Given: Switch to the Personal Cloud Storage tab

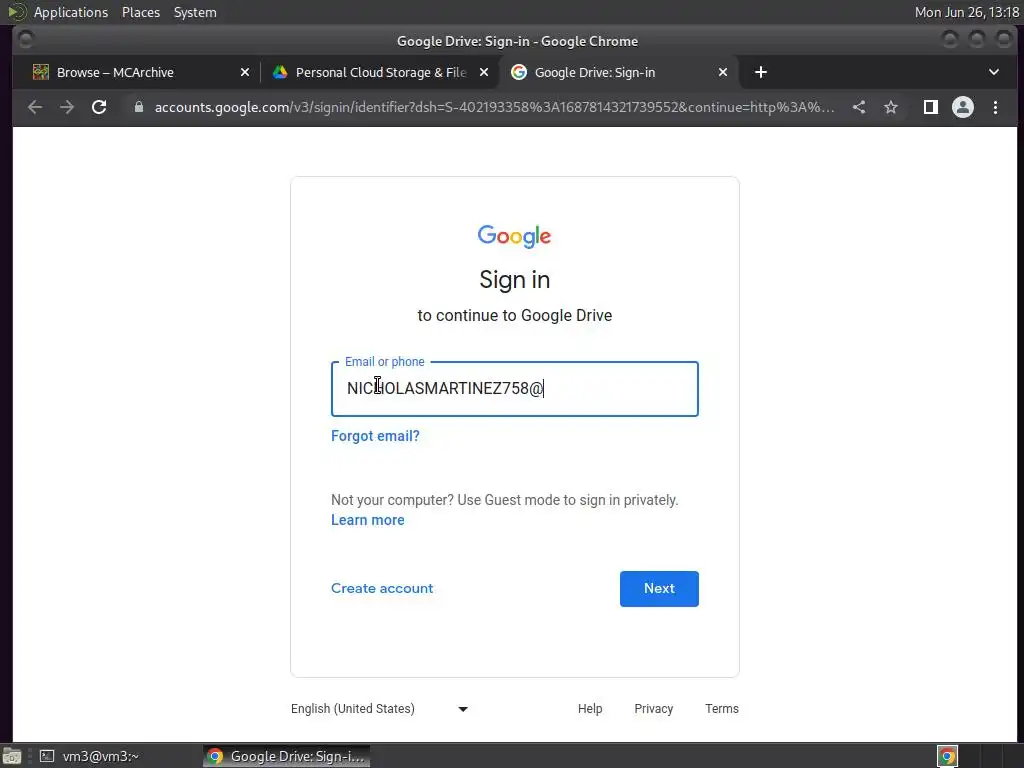Looking at the screenshot, I should click(x=380, y=72).
